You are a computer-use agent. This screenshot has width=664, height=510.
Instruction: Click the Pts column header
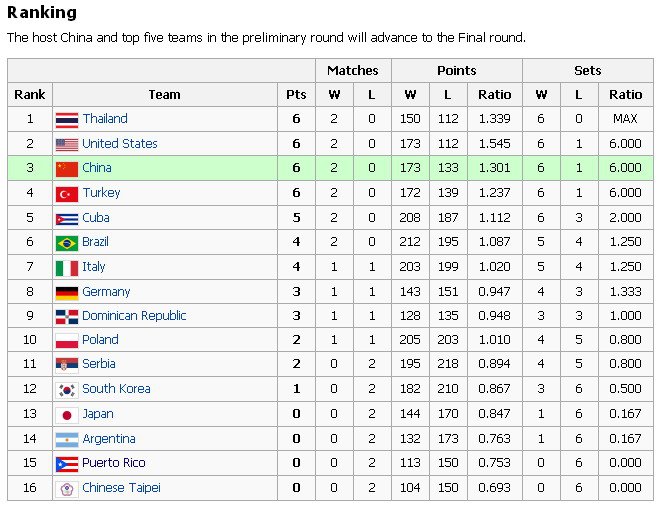point(296,94)
